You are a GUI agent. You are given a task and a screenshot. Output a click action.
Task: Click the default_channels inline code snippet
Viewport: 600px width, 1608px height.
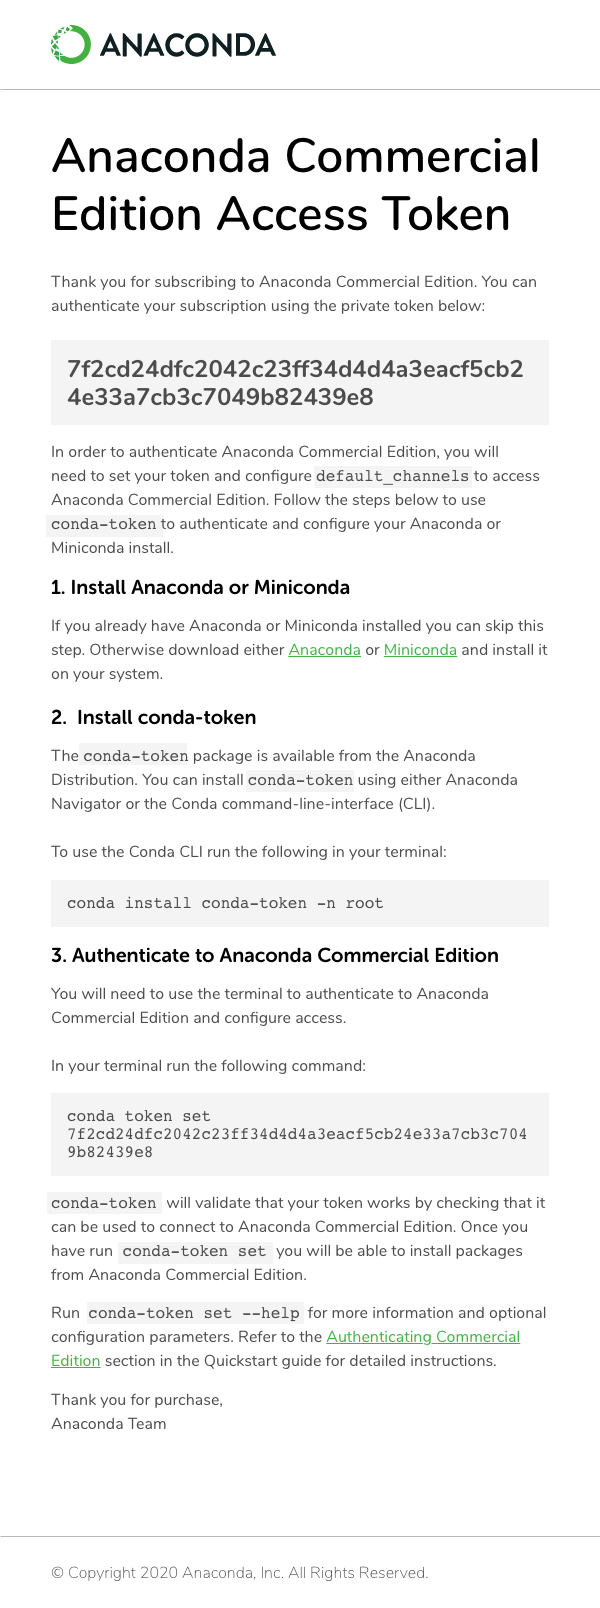pos(392,476)
